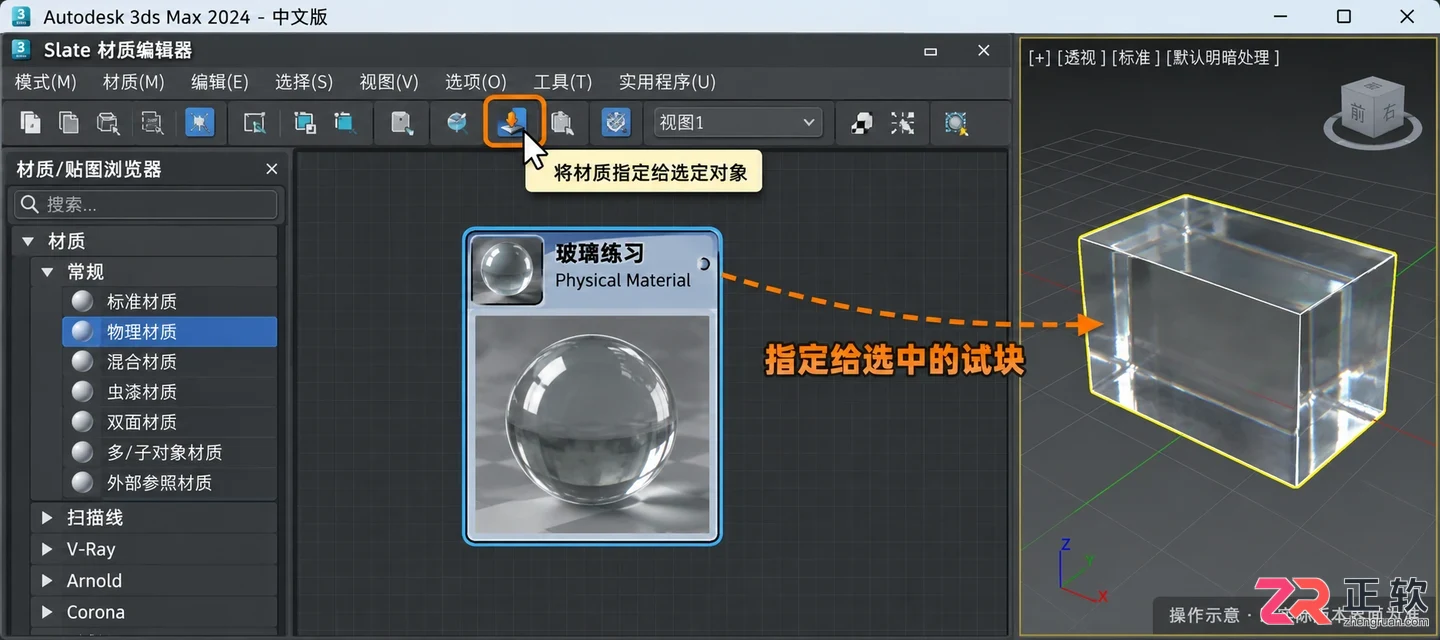This screenshot has height=640, width=1440.
Task: Click the rectangle-with-cursor toolbar icon
Action: [x=255, y=123]
